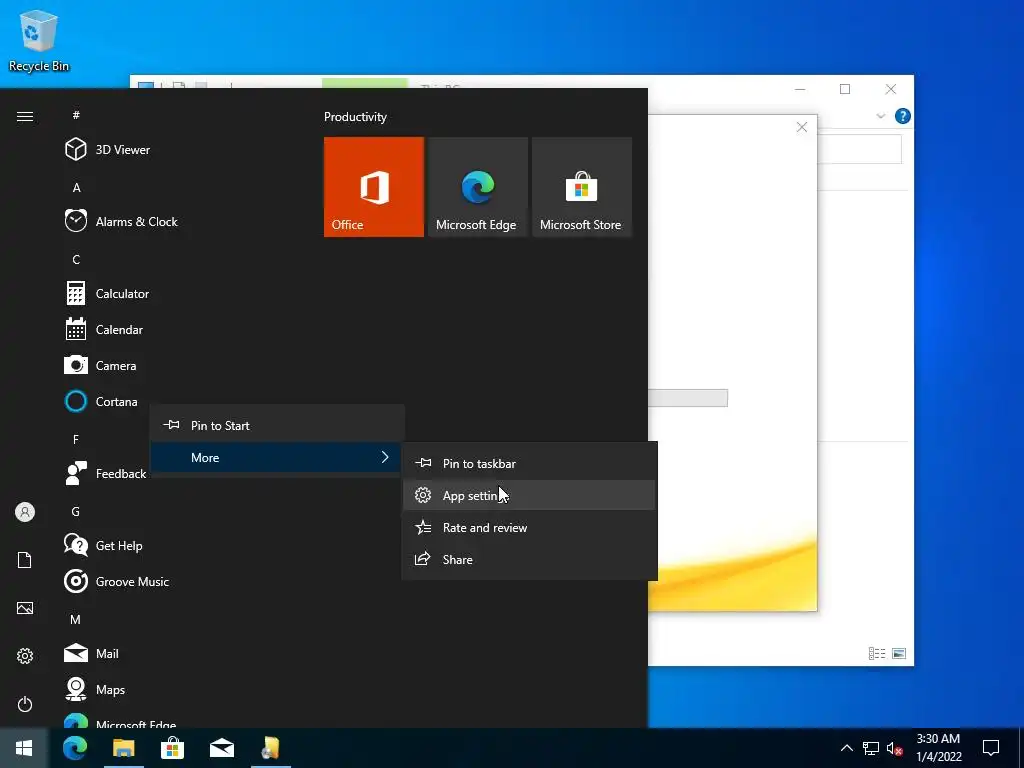Open the Action Center notifications
The width and height of the screenshot is (1024, 768).
click(991, 748)
